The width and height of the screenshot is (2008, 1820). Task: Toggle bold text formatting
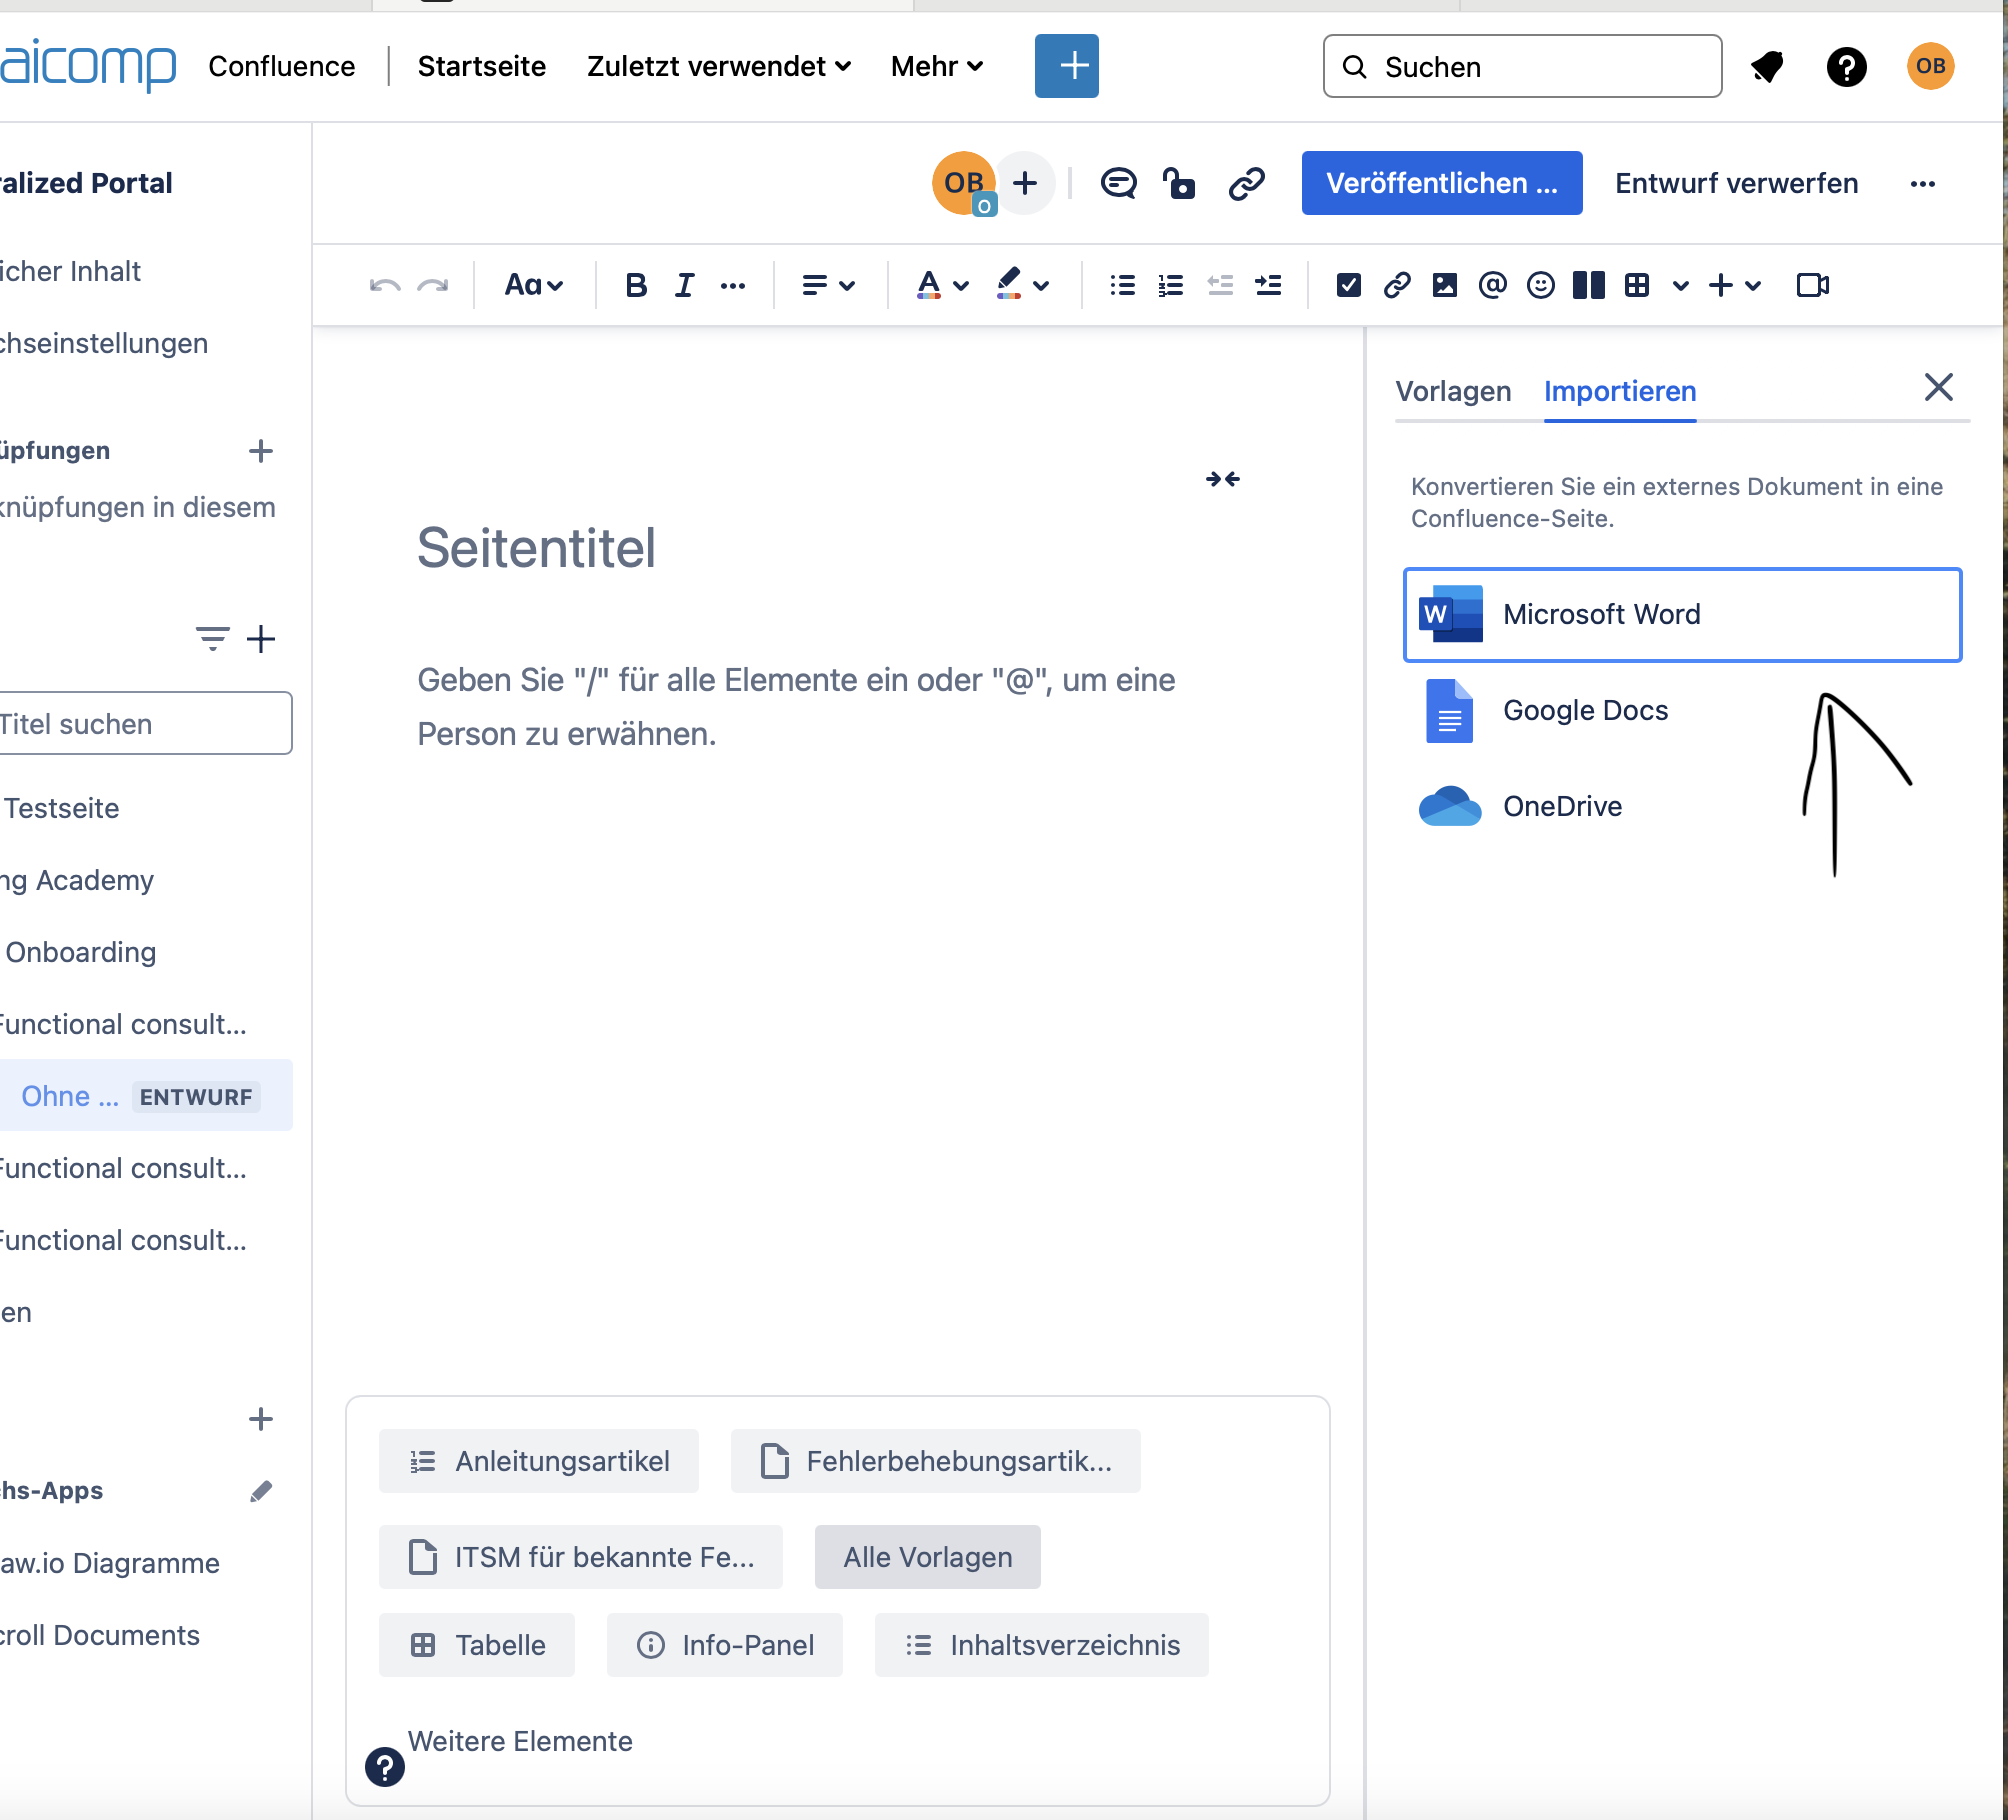tap(636, 286)
